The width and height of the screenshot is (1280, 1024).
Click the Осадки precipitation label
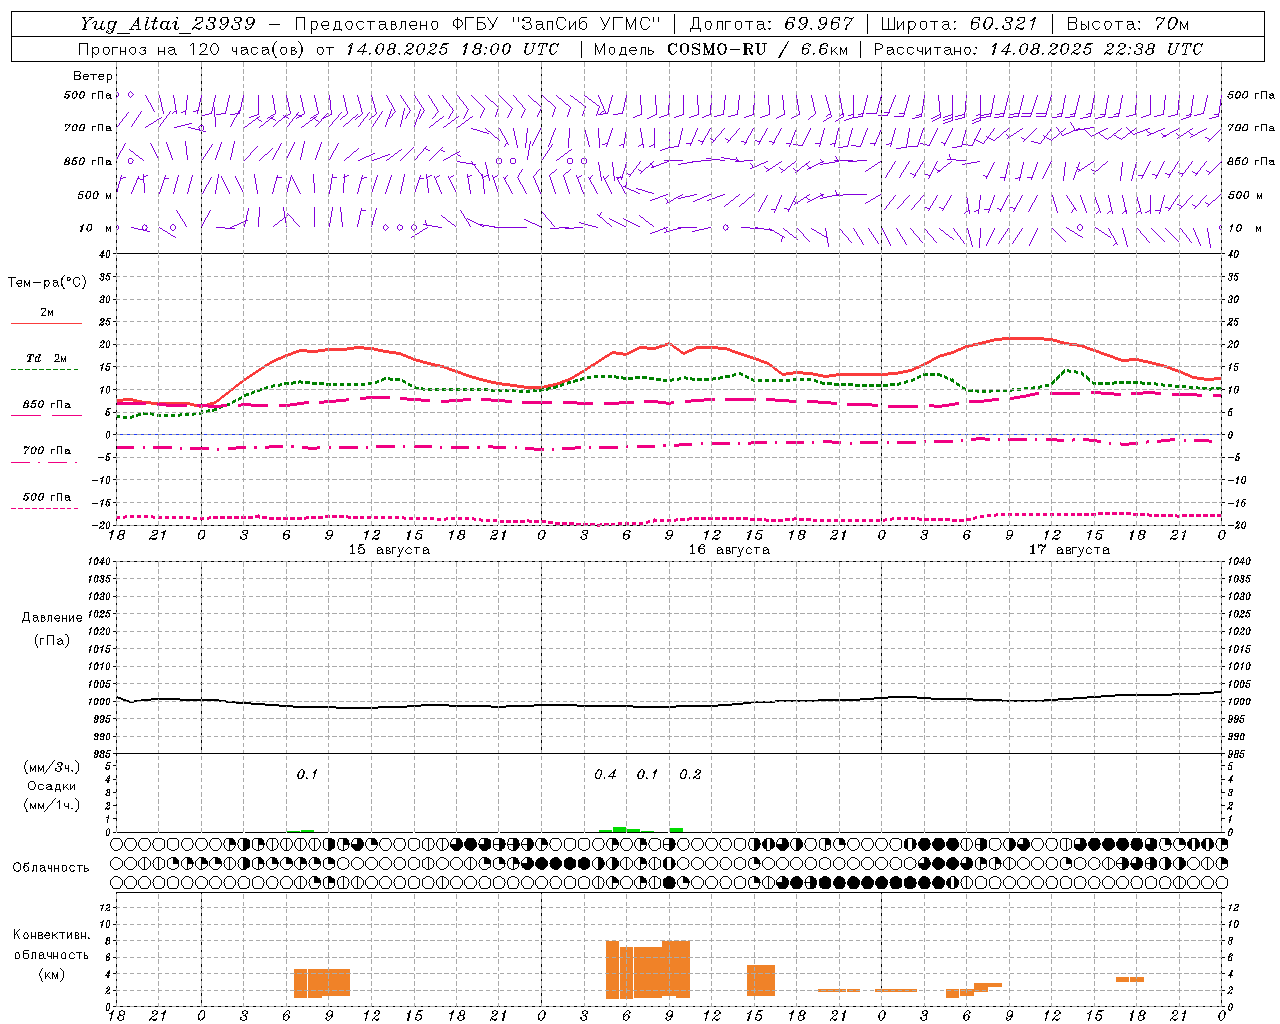(x=51, y=786)
